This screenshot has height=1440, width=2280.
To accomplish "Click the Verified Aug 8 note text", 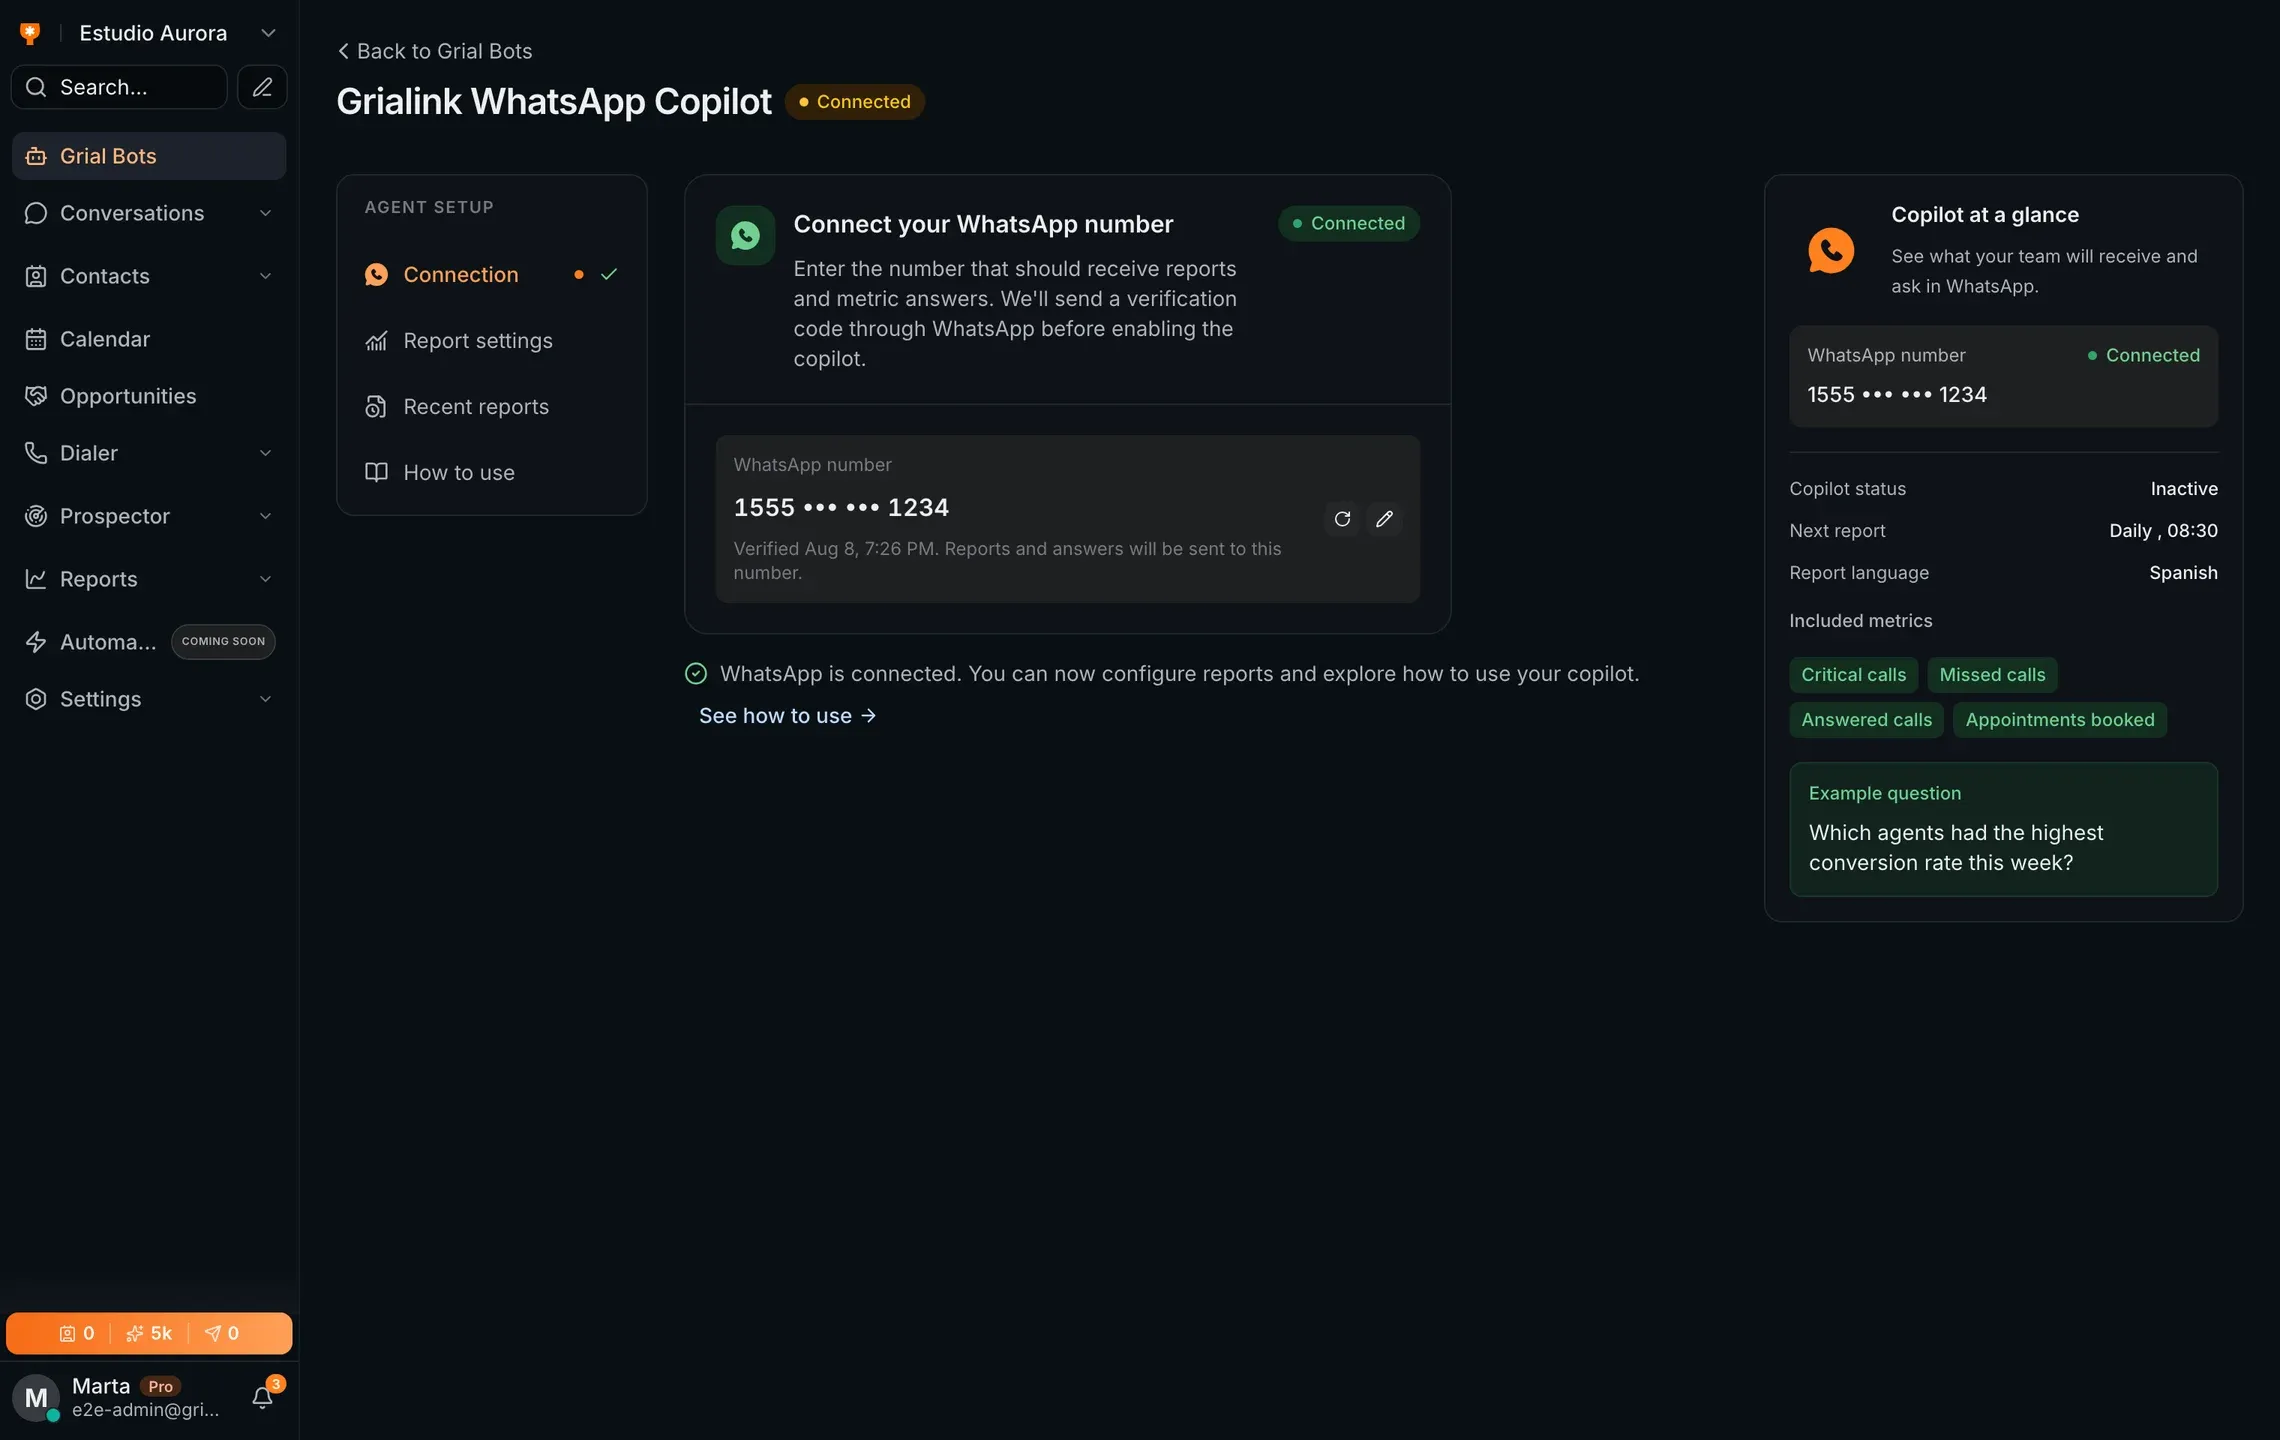I will [x=1007, y=561].
